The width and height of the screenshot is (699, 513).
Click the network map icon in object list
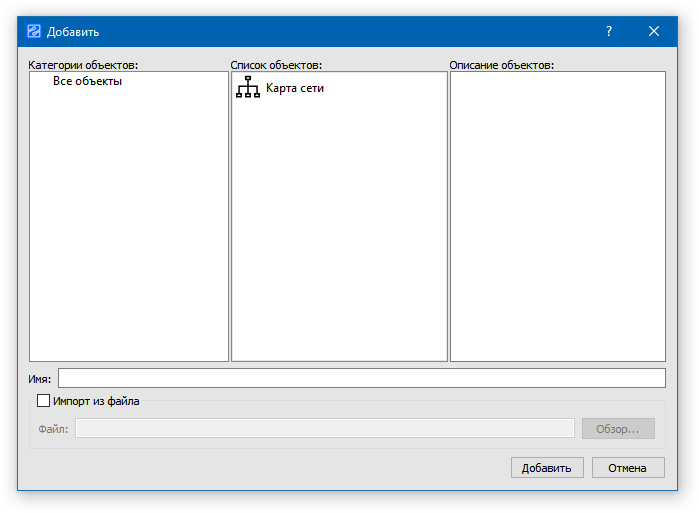[x=247, y=88]
